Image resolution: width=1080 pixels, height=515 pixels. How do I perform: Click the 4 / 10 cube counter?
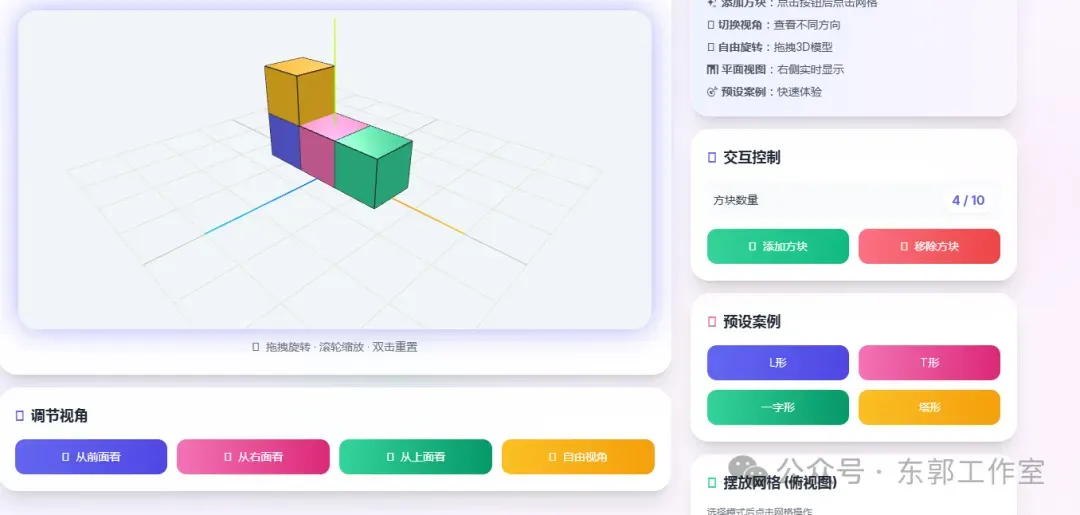[968, 200]
